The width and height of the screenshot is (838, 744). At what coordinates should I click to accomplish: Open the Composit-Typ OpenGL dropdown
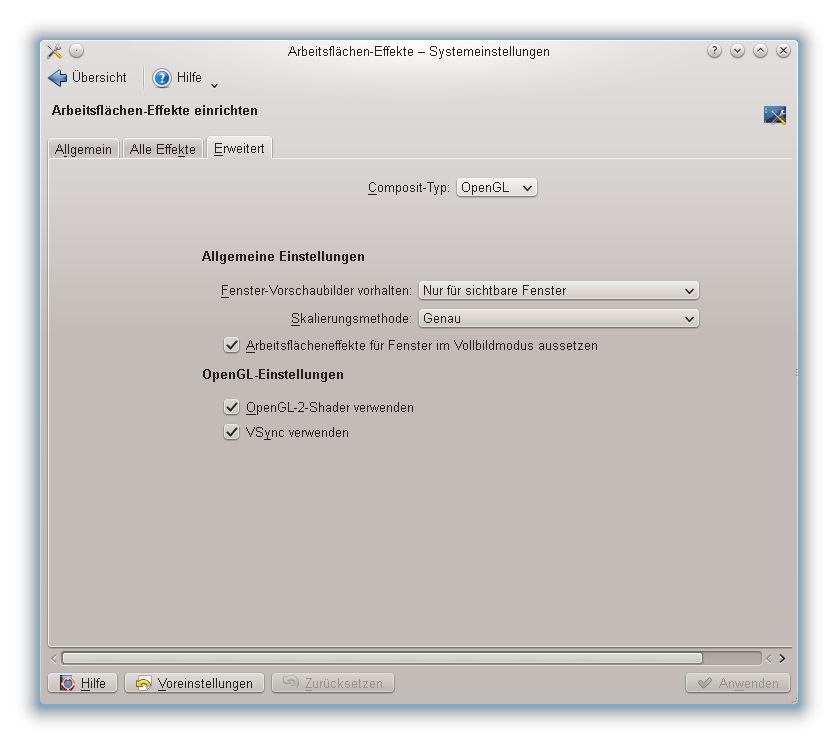click(496, 188)
